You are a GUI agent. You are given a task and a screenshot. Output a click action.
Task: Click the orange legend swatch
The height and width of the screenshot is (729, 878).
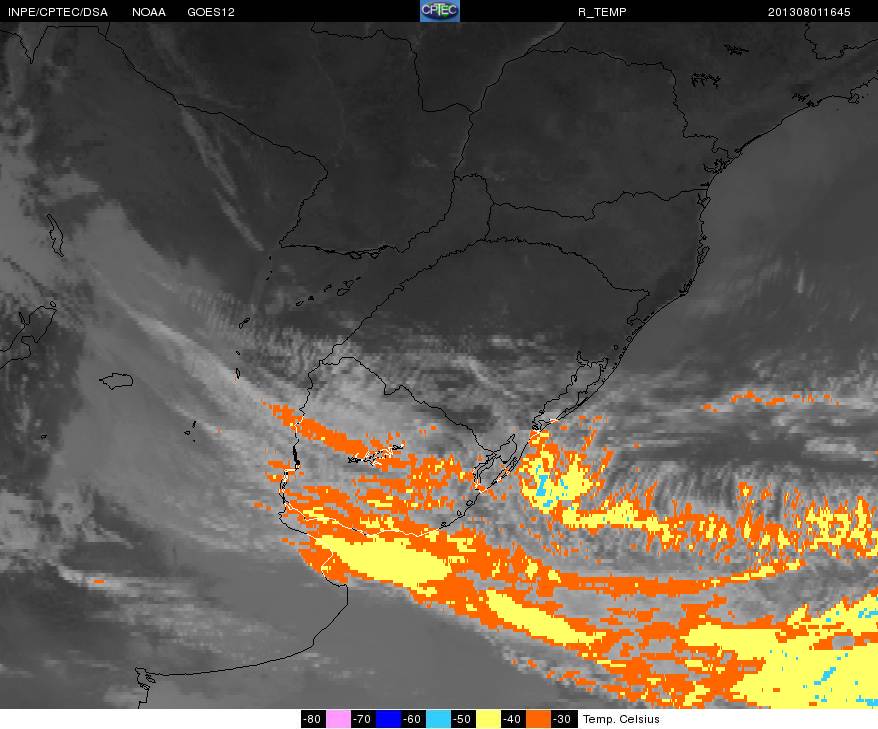tap(537, 719)
